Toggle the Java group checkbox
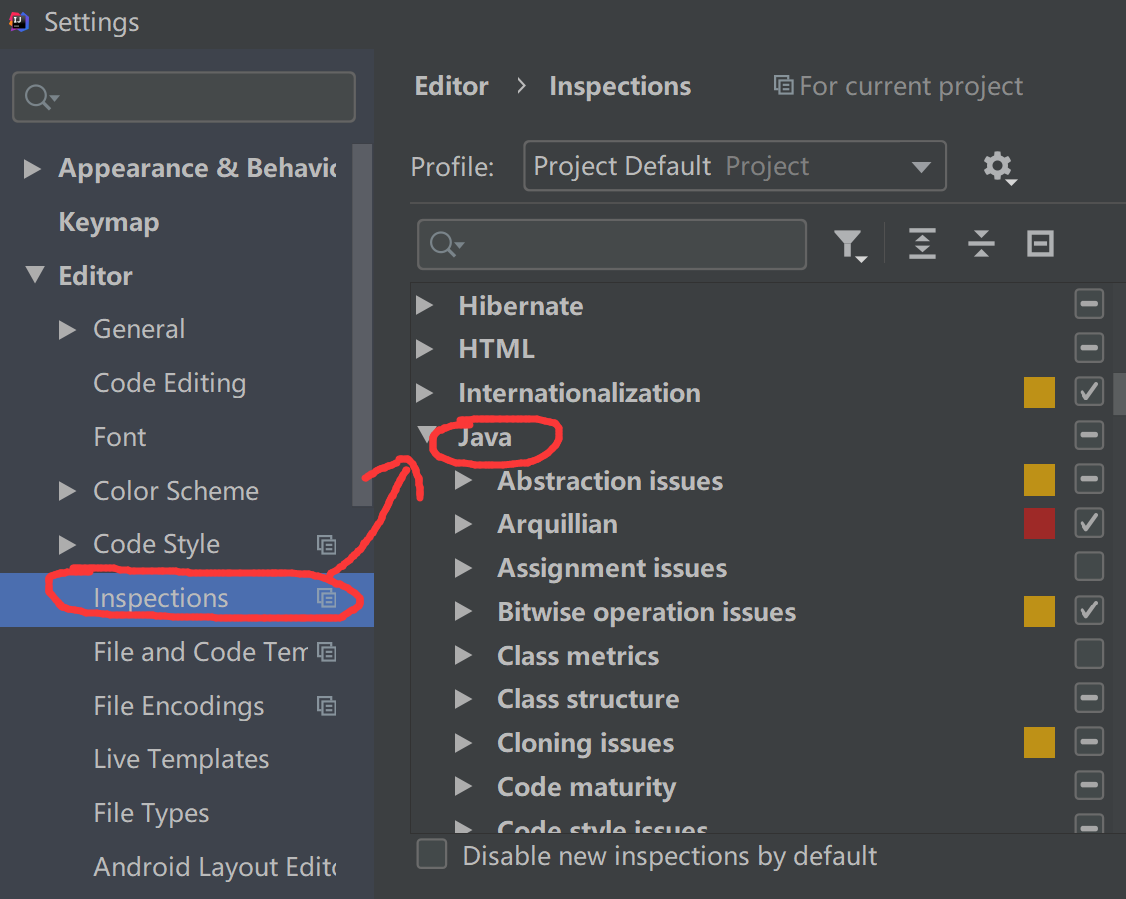The height and width of the screenshot is (899, 1126). 1089,435
